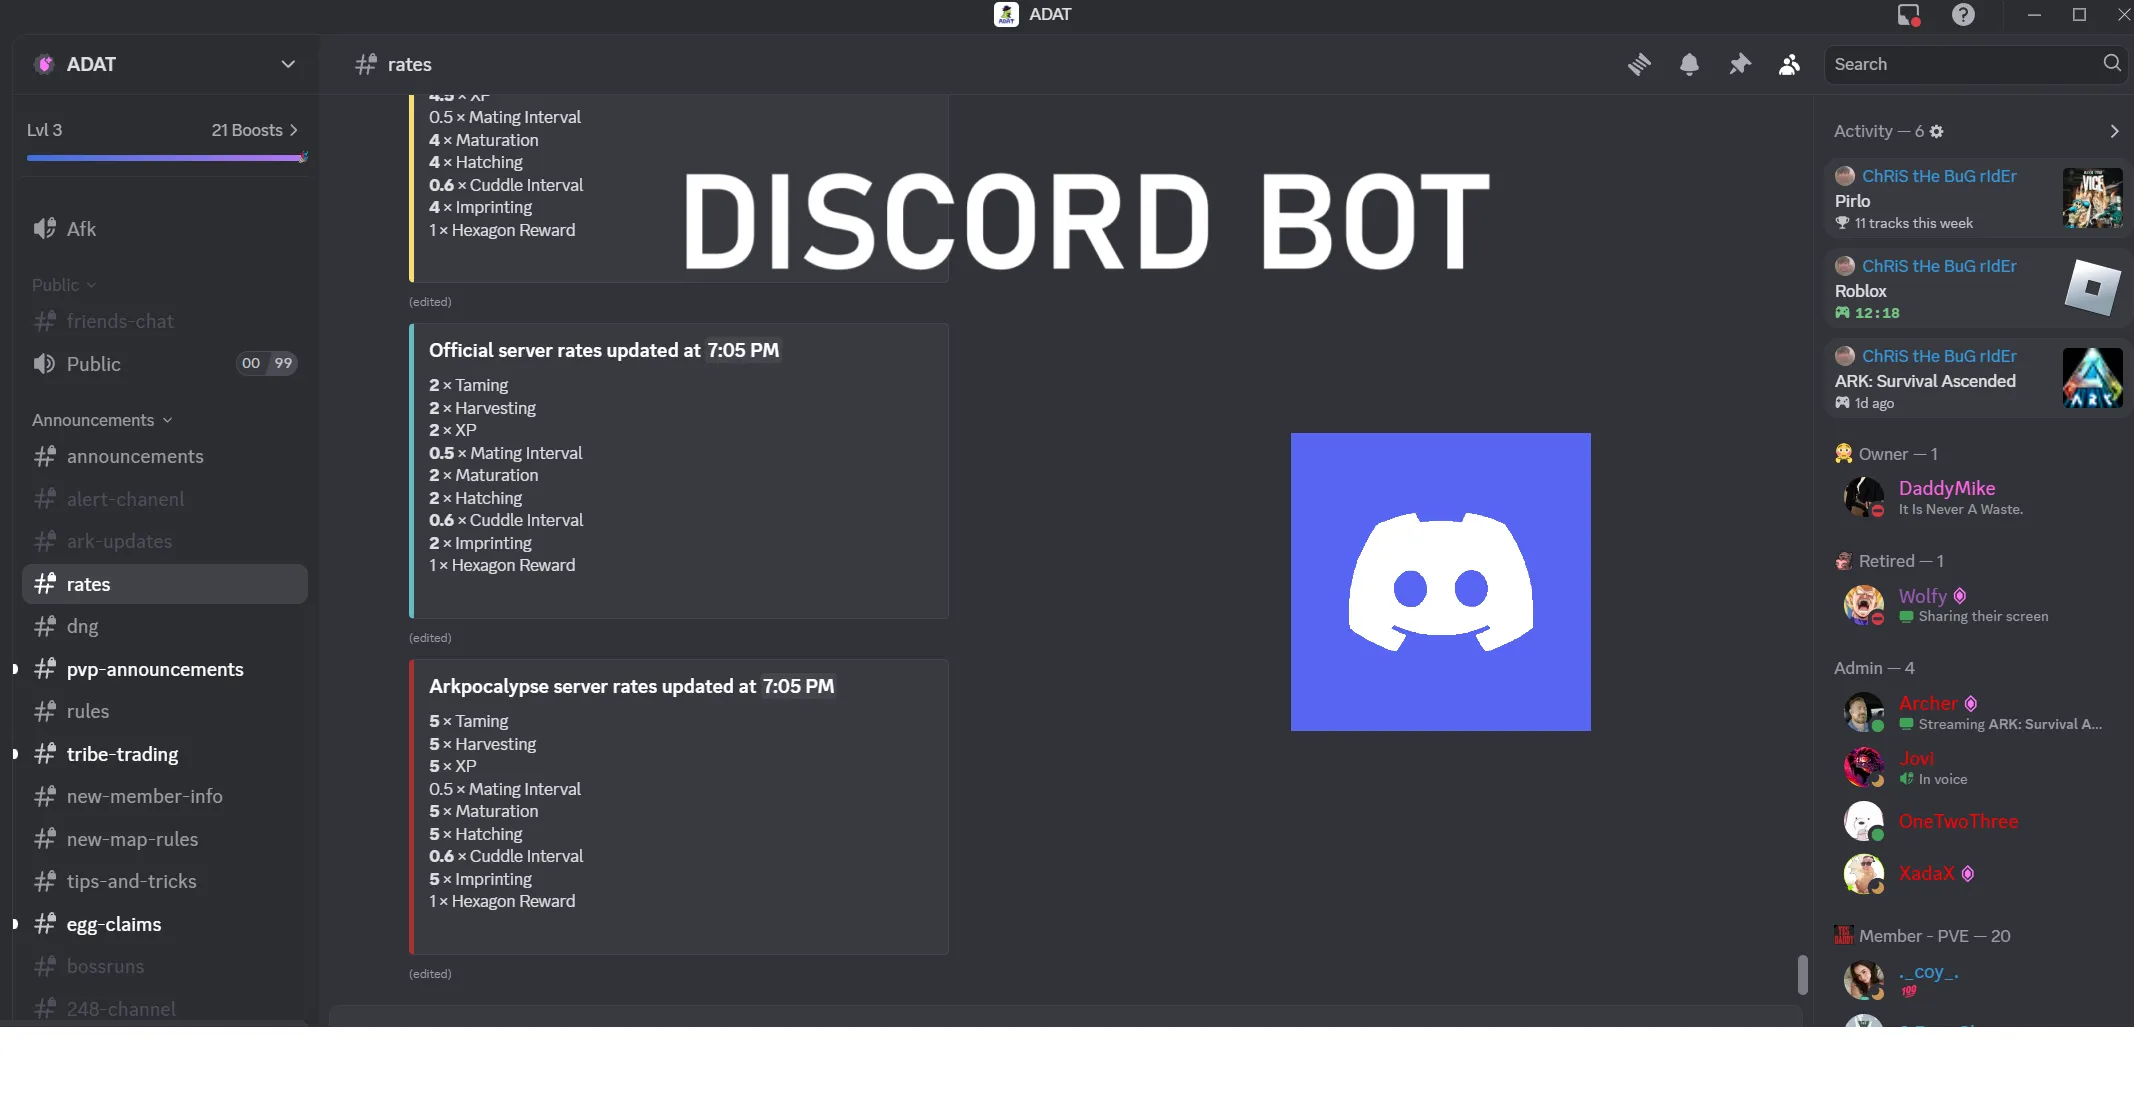The width and height of the screenshot is (2134, 1120).
Task: Join the Afk voice channel speaker icon
Action: click(45, 228)
